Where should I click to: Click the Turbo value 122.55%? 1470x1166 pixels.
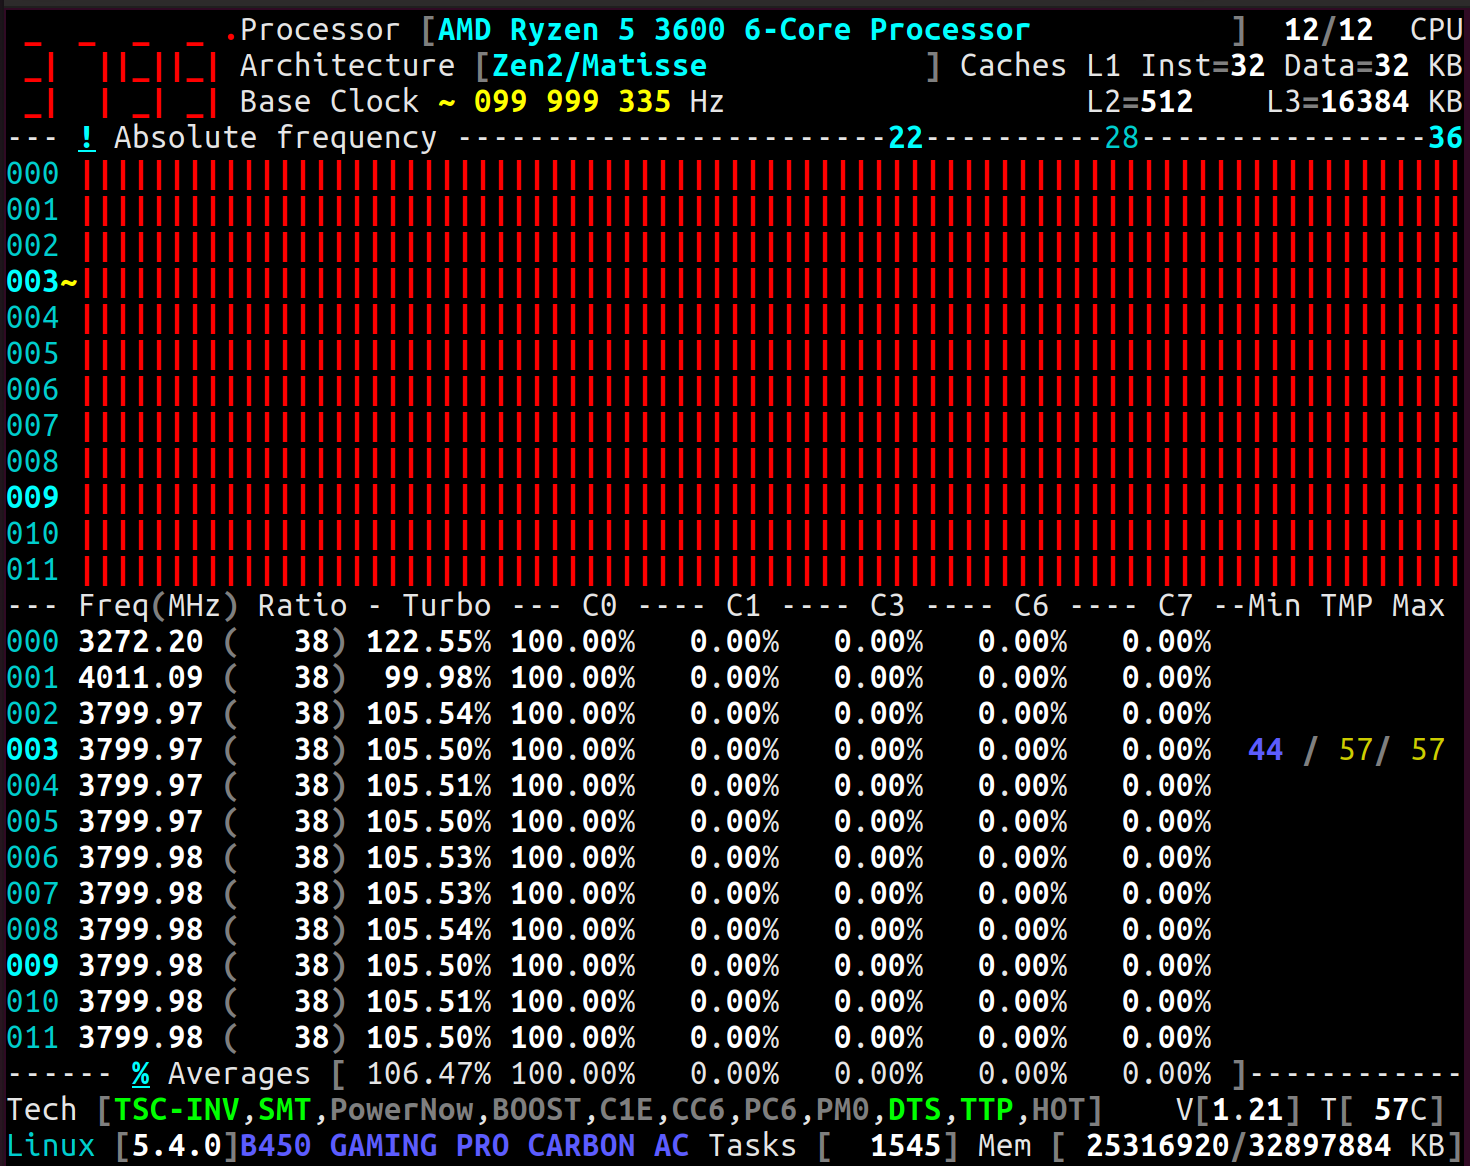[x=429, y=642]
